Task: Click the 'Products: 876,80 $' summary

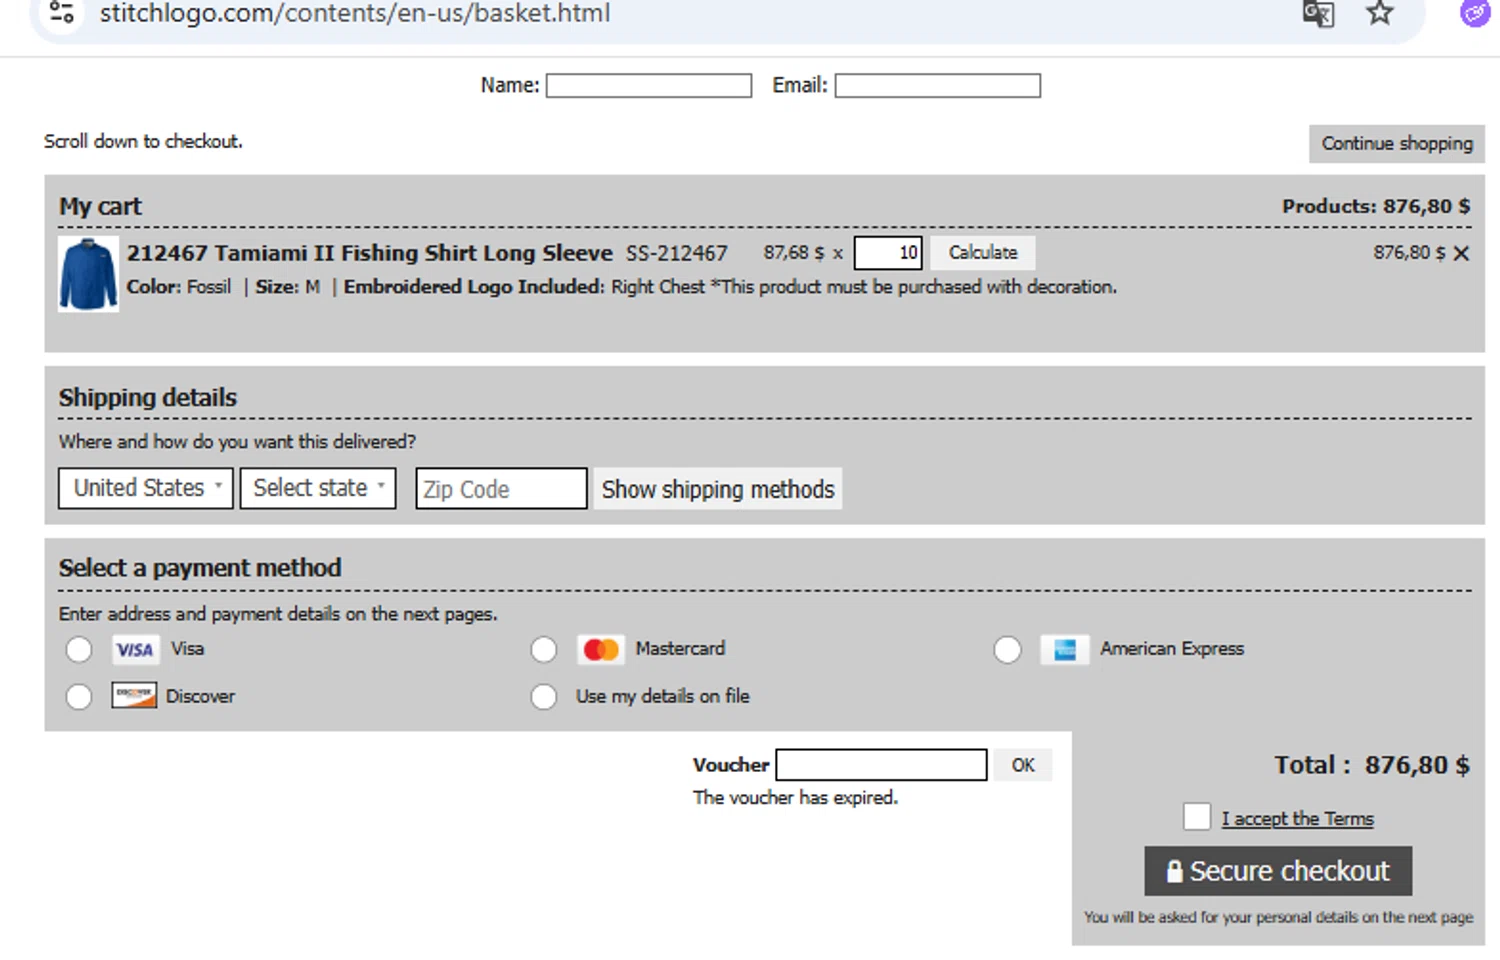Action: coord(1376,207)
